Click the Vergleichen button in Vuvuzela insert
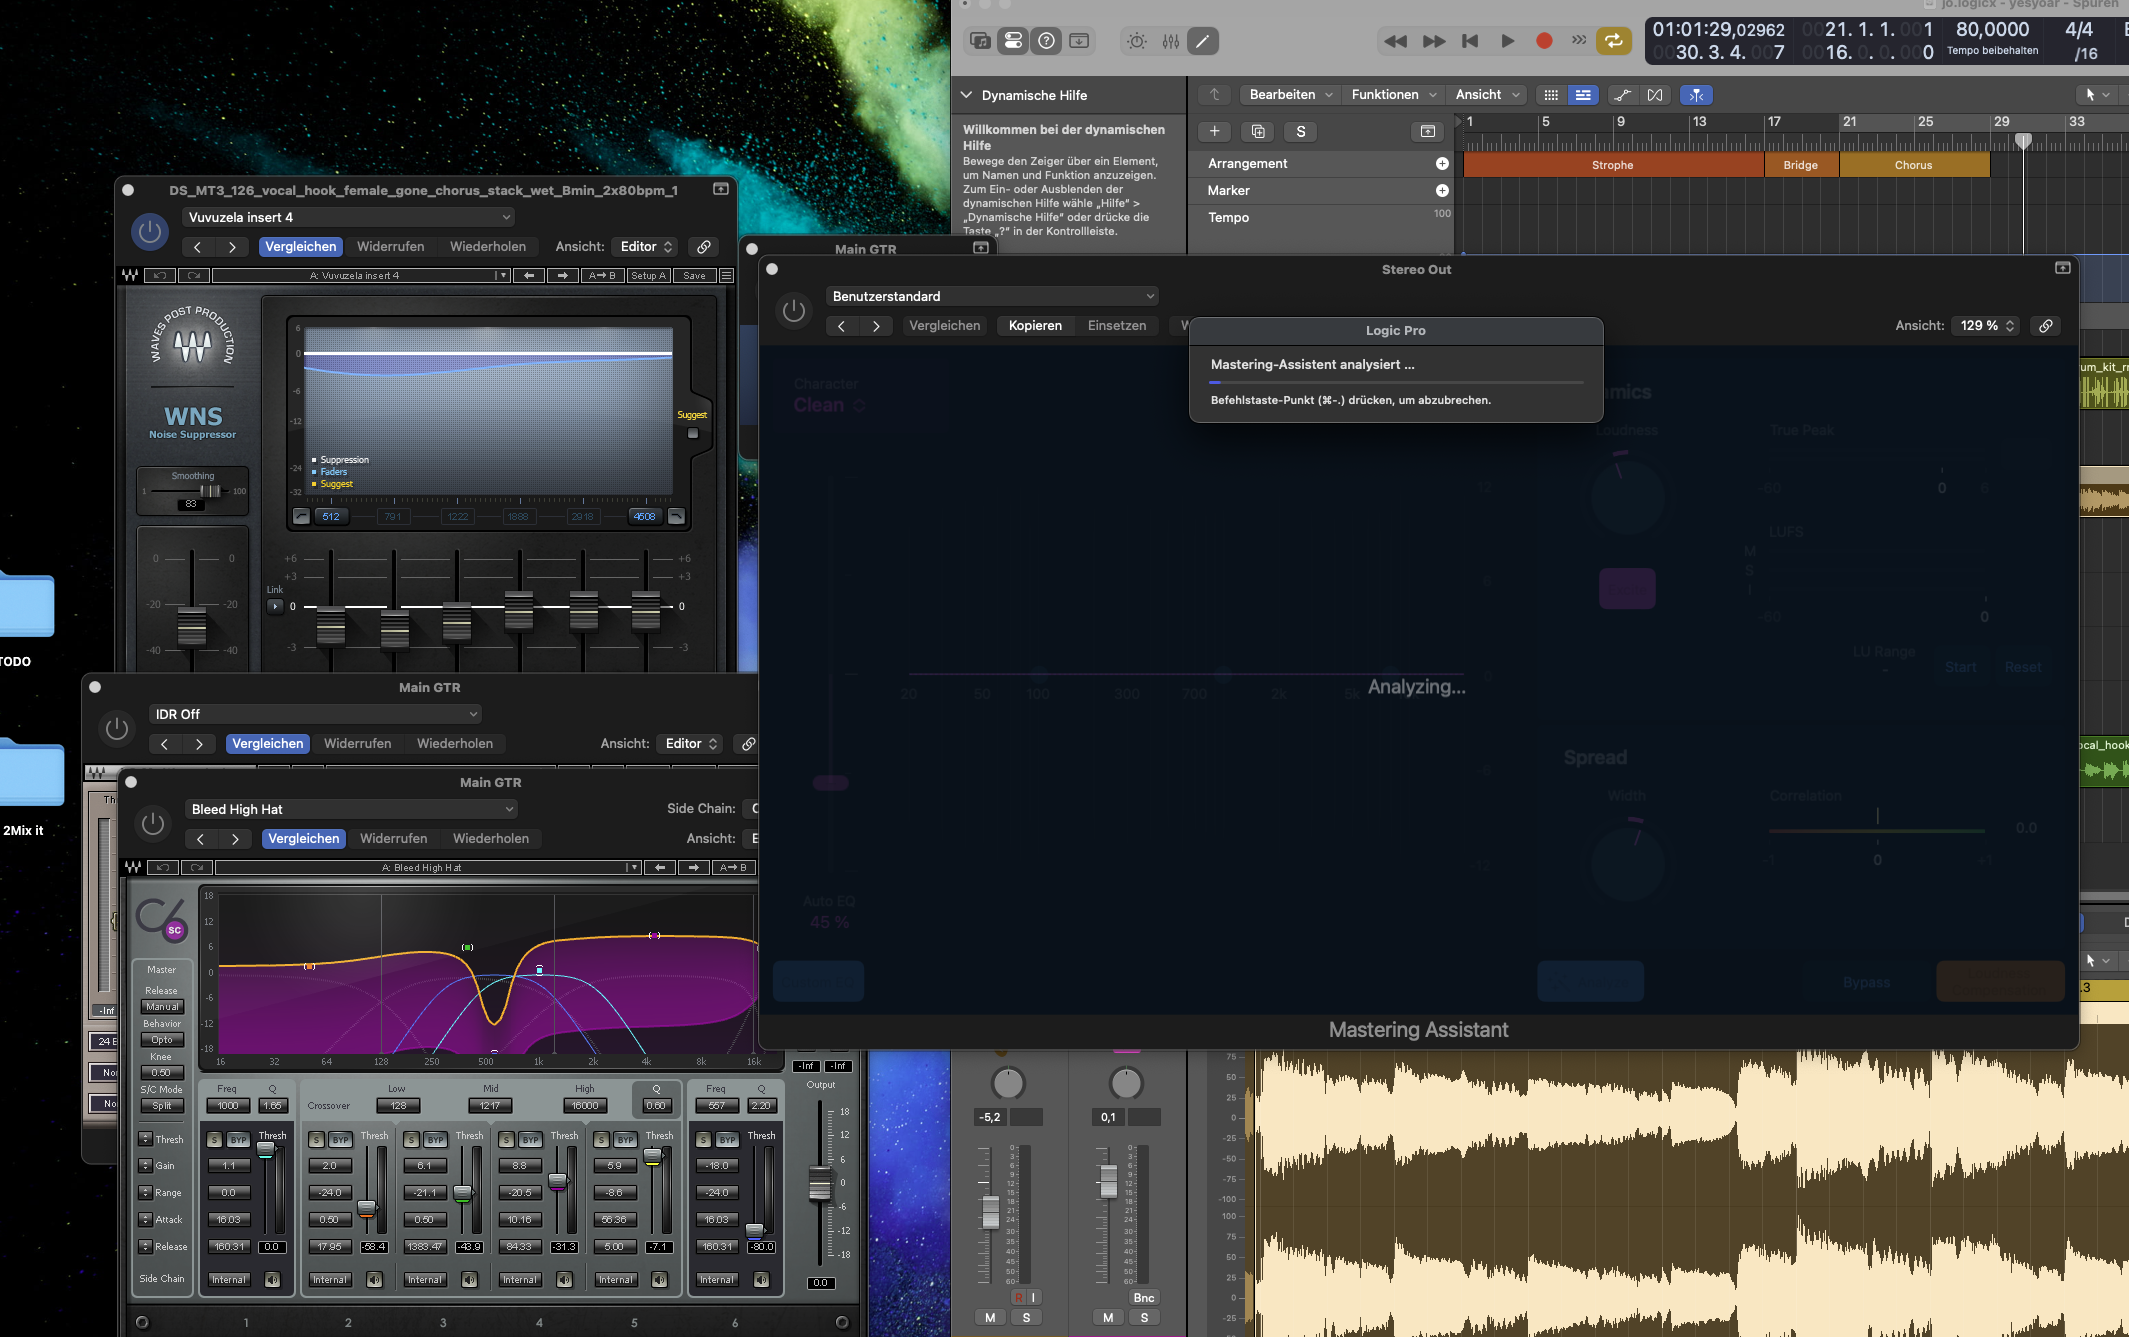The image size is (2129, 1337). [x=300, y=246]
